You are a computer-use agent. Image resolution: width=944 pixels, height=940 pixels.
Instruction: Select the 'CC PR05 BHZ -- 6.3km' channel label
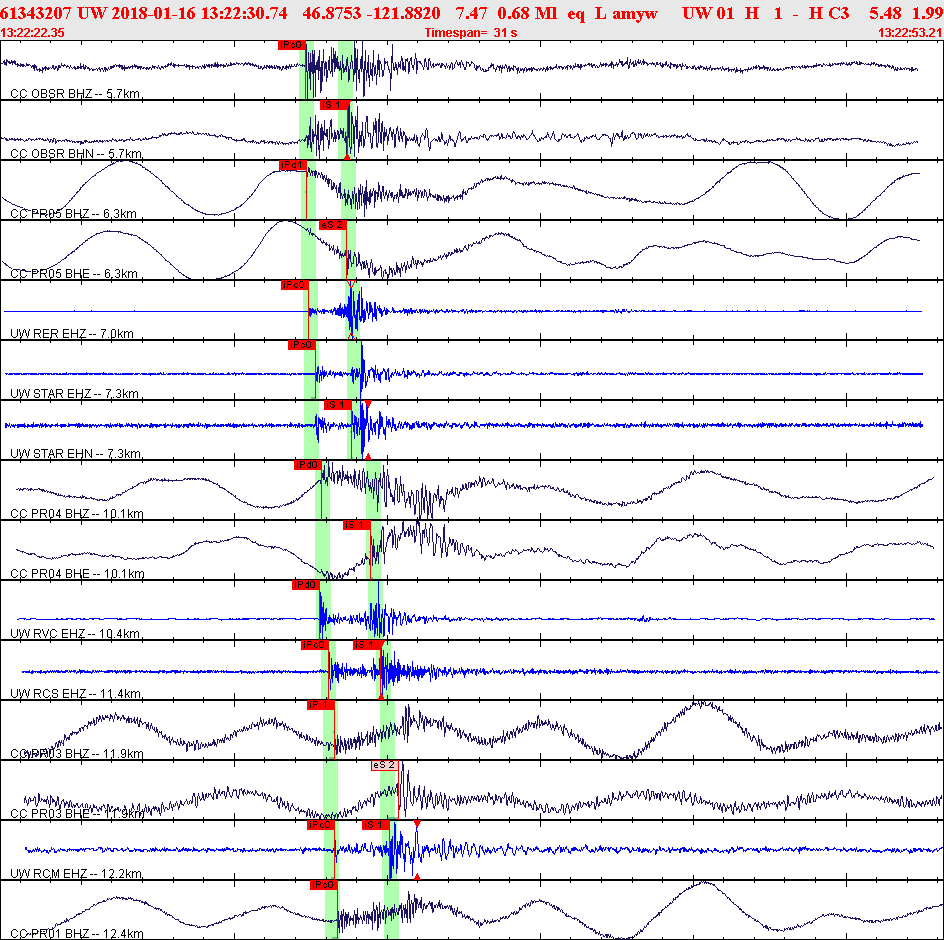tap(73, 214)
